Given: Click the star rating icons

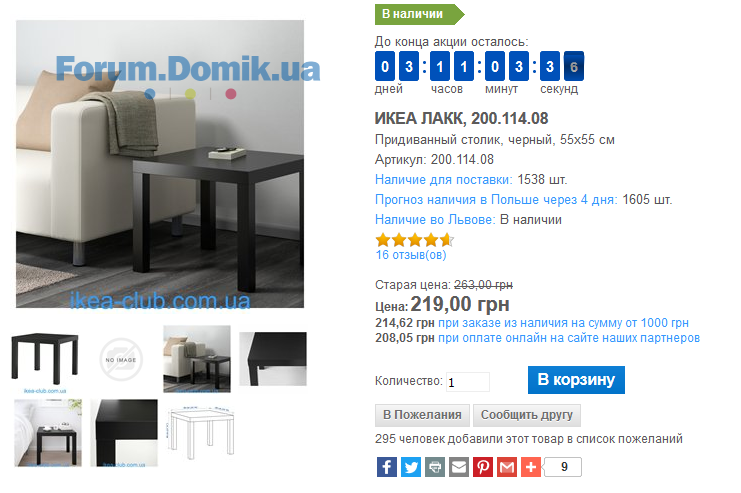Looking at the screenshot, I should point(414,240).
